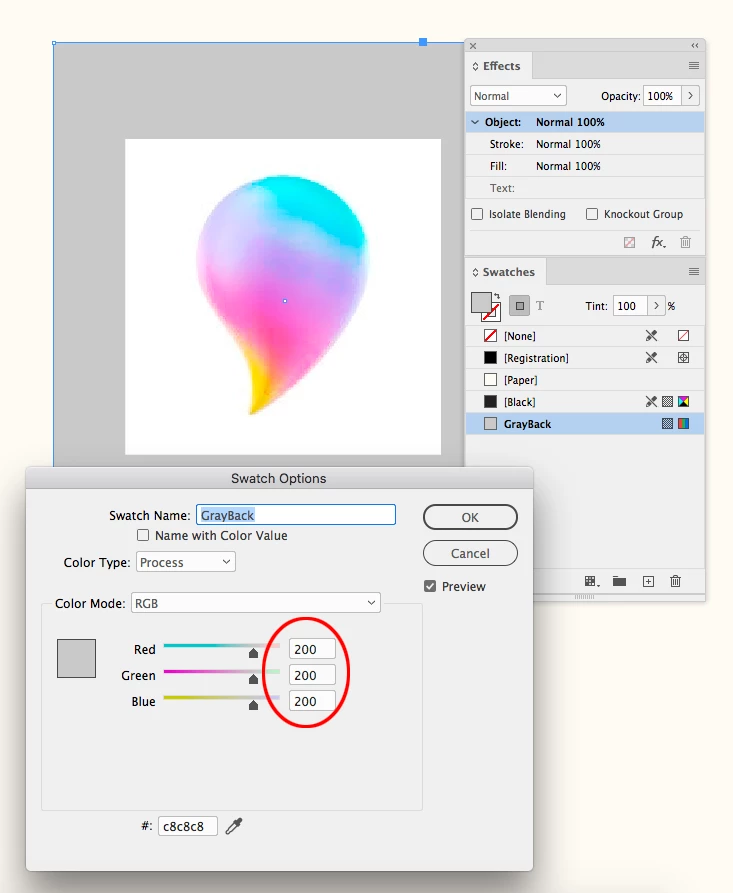This screenshot has width=733, height=893.
Task: Select the [None] swatch
Action: (585, 336)
